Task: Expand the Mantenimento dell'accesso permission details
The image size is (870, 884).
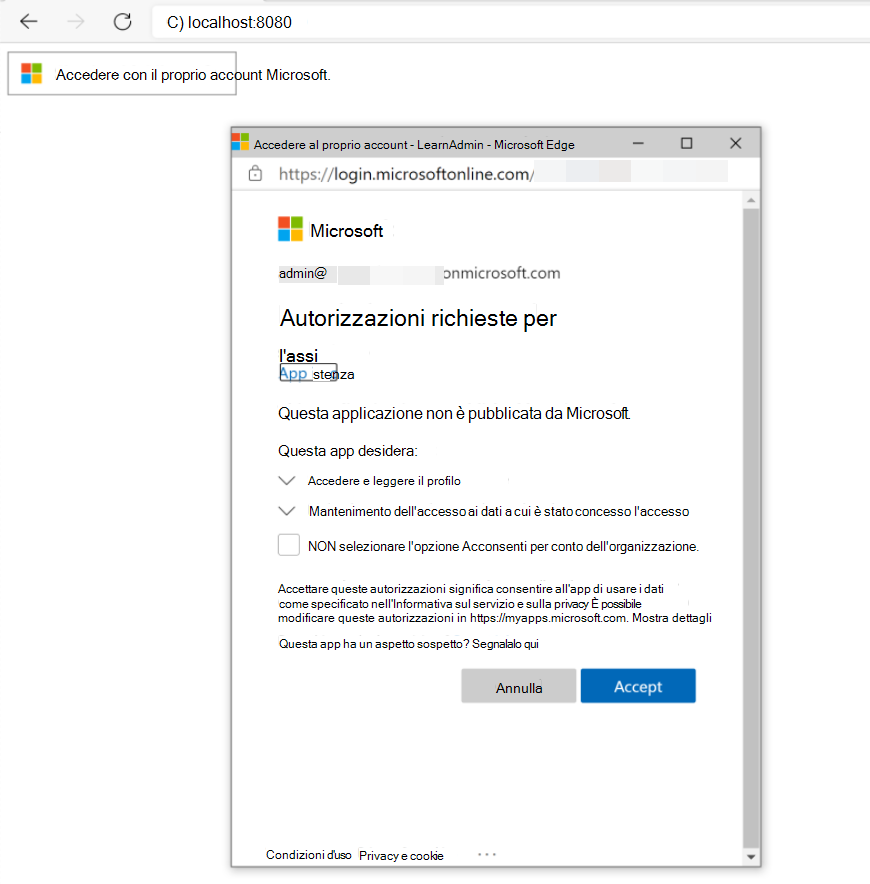Action: pos(287,510)
